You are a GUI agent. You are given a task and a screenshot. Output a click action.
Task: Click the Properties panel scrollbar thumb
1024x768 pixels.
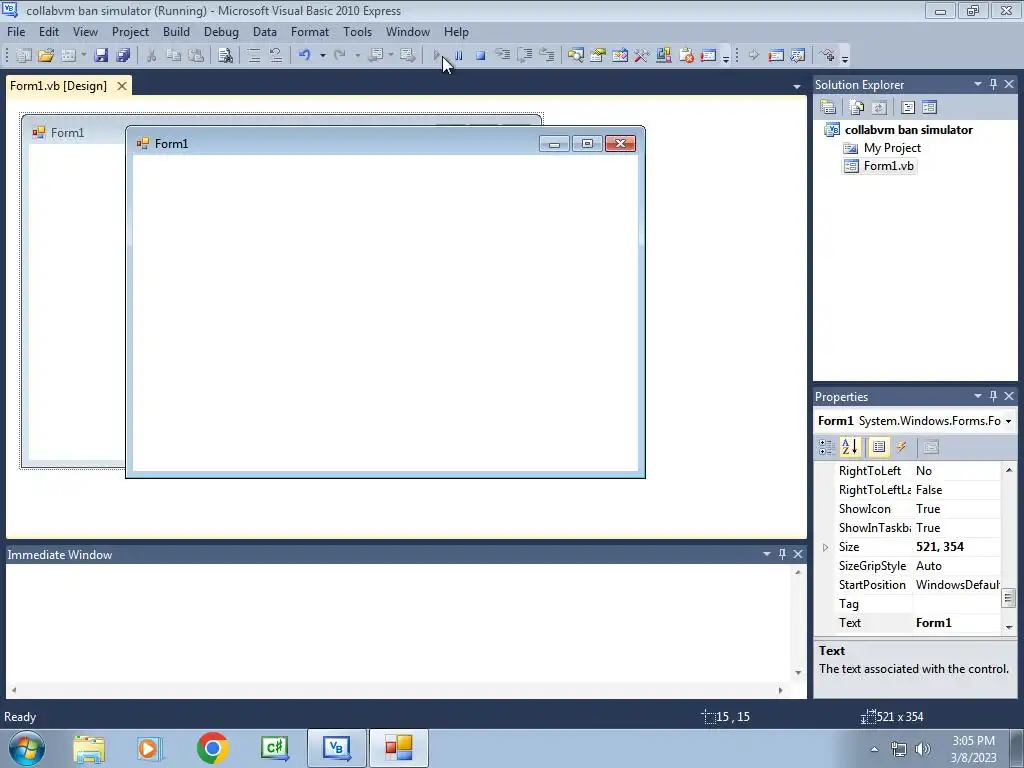(1008, 597)
